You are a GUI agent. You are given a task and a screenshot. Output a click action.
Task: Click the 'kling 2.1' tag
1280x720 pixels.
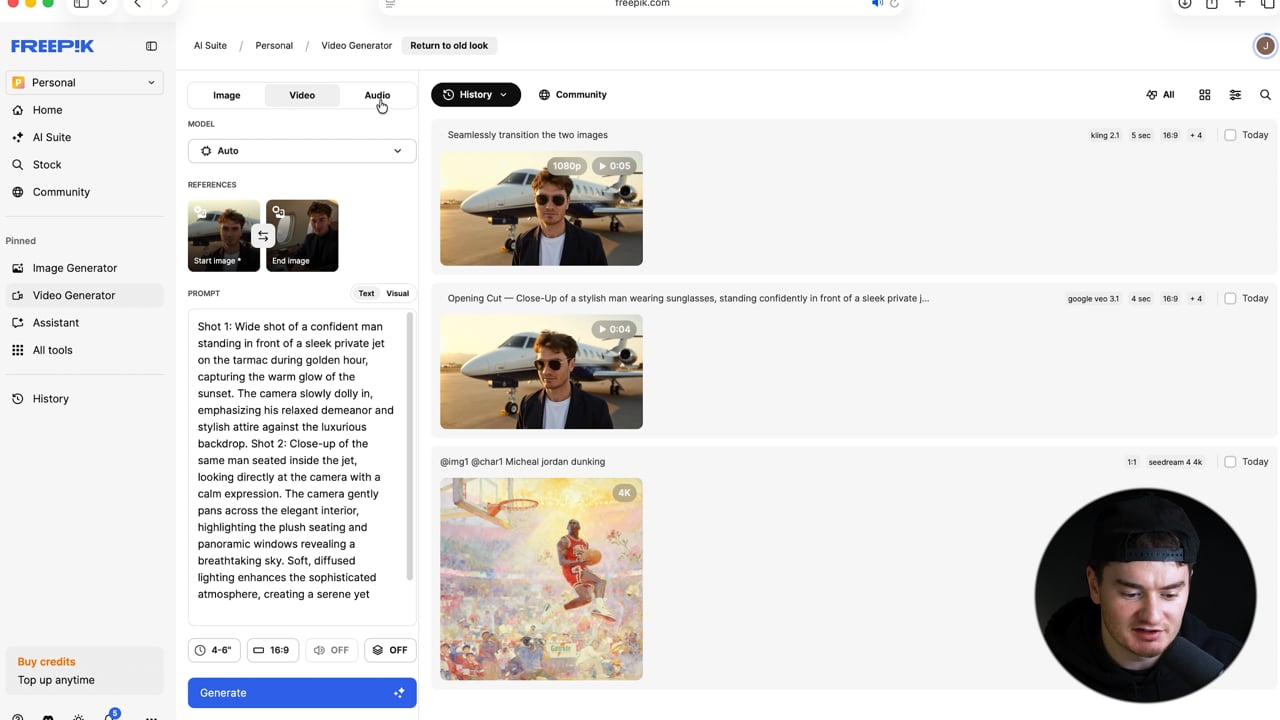click(x=1105, y=135)
